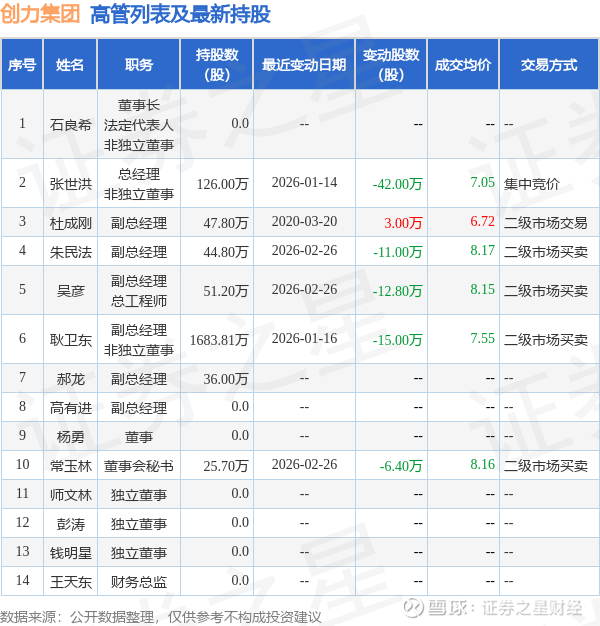The height and width of the screenshot is (626, 600).
Task: Click the 集中竞价 trading method cell
Action: 531,184
